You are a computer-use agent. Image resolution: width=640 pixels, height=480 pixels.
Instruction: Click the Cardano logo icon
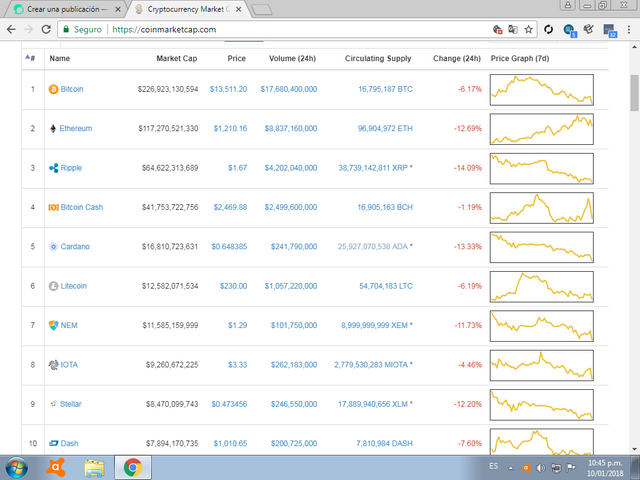[x=53, y=247]
